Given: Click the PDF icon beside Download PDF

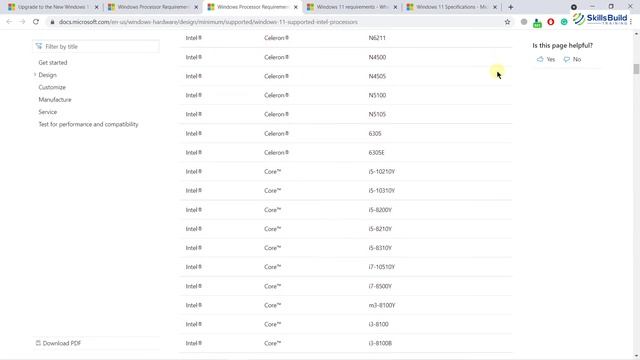Looking at the screenshot, I should tap(38, 343).
